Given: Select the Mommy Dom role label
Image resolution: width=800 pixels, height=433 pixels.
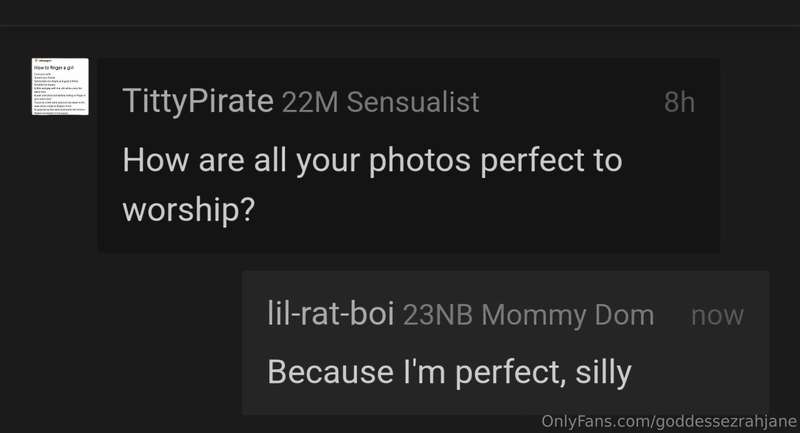Looking at the screenshot, I should (x=567, y=315).
